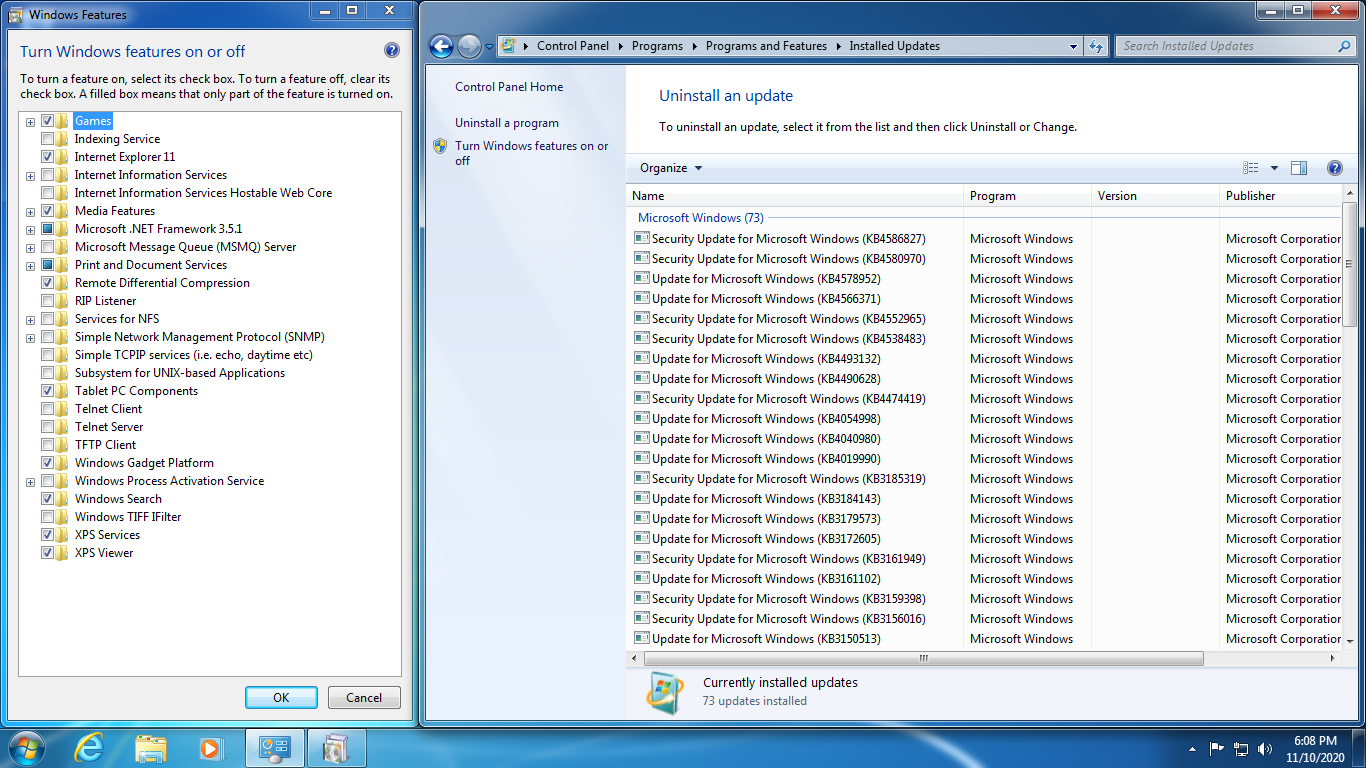Show hidden tray icons arrow
Viewport: 1366px width, 768px height.
[1192, 748]
